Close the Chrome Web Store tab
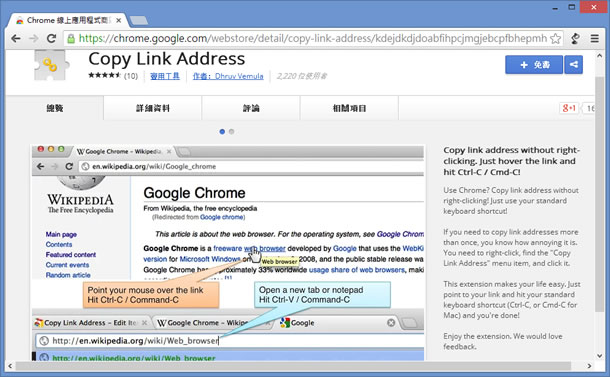 click(x=119, y=20)
